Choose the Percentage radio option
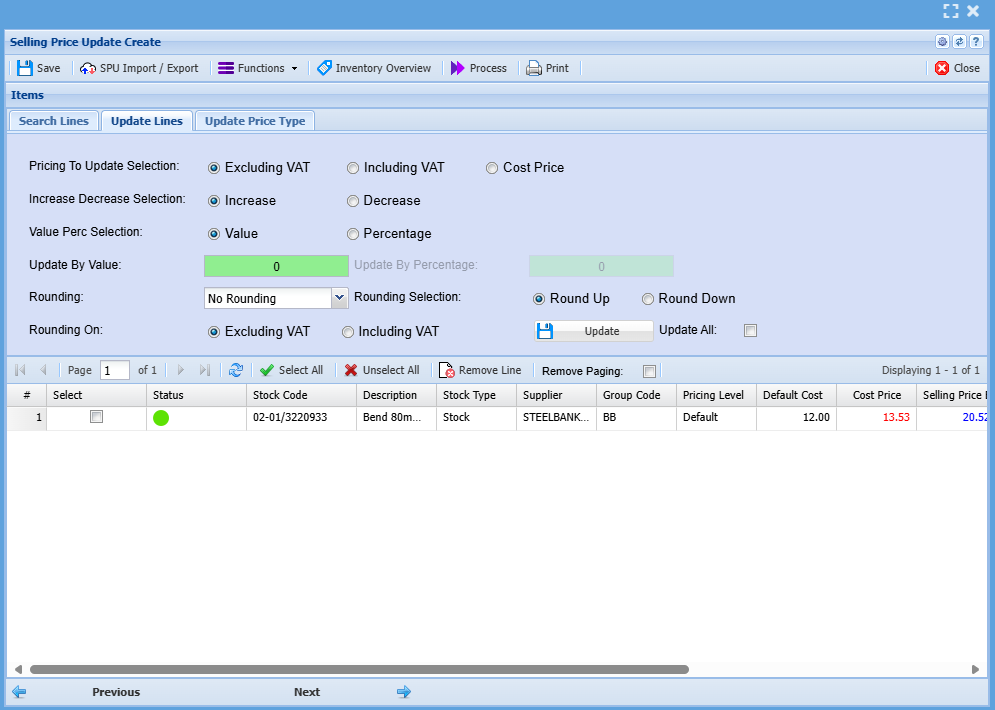The height and width of the screenshot is (710, 995). click(353, 234)
